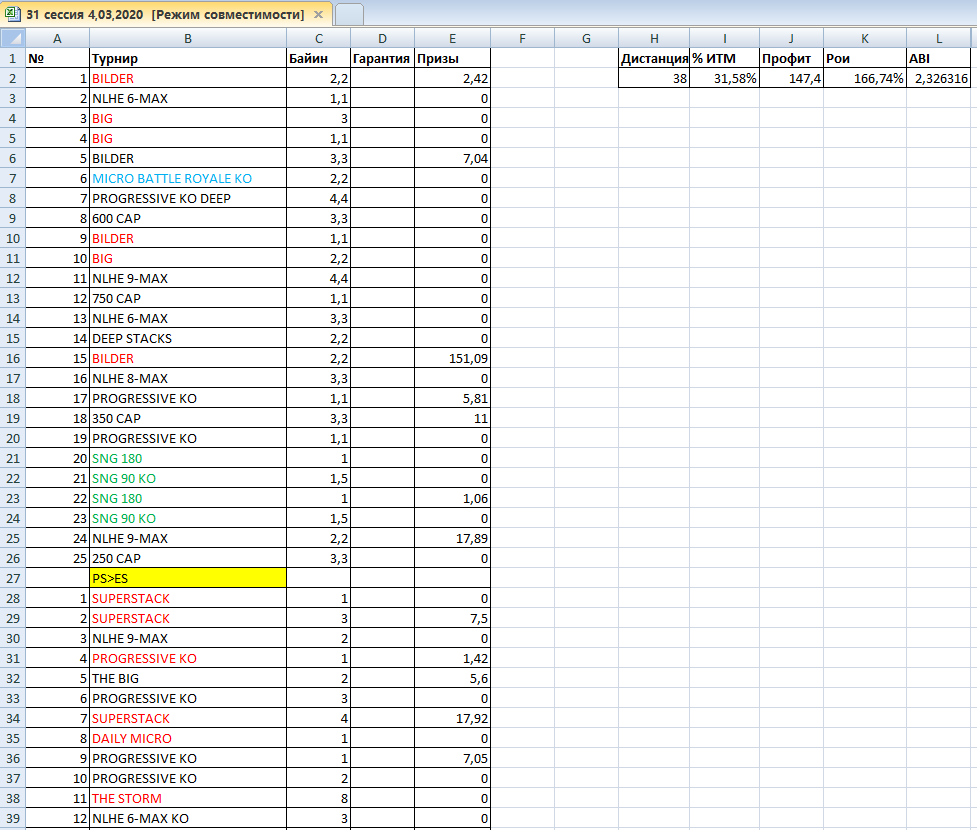977x830 pixels.
Task: Select row 27 header
Action: pos(12,578)
